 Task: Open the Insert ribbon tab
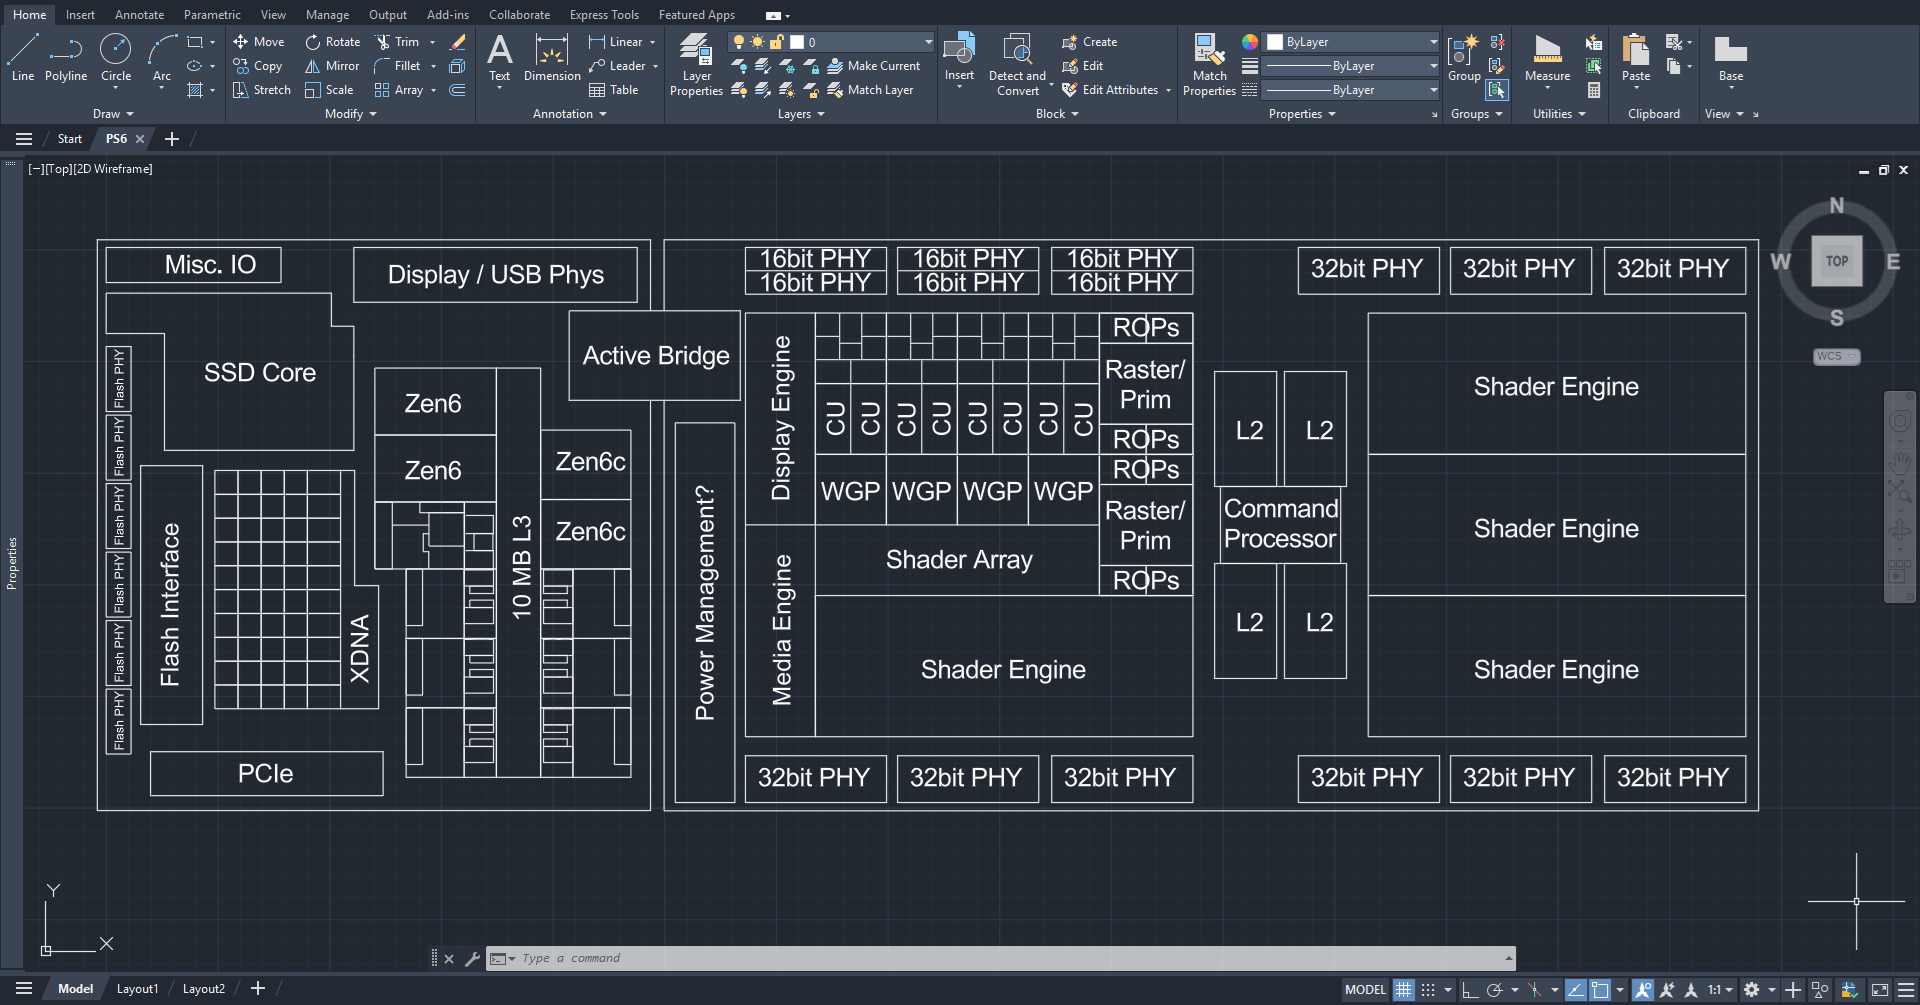[80, 15]
